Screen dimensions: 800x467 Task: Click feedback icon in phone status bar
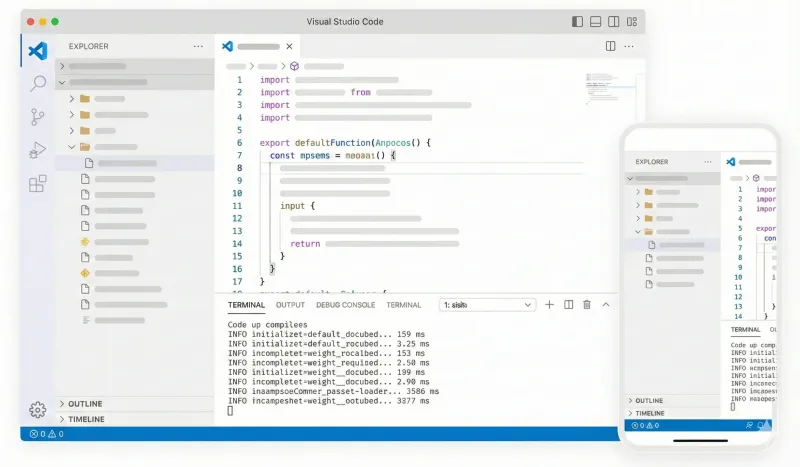point(749,425)
